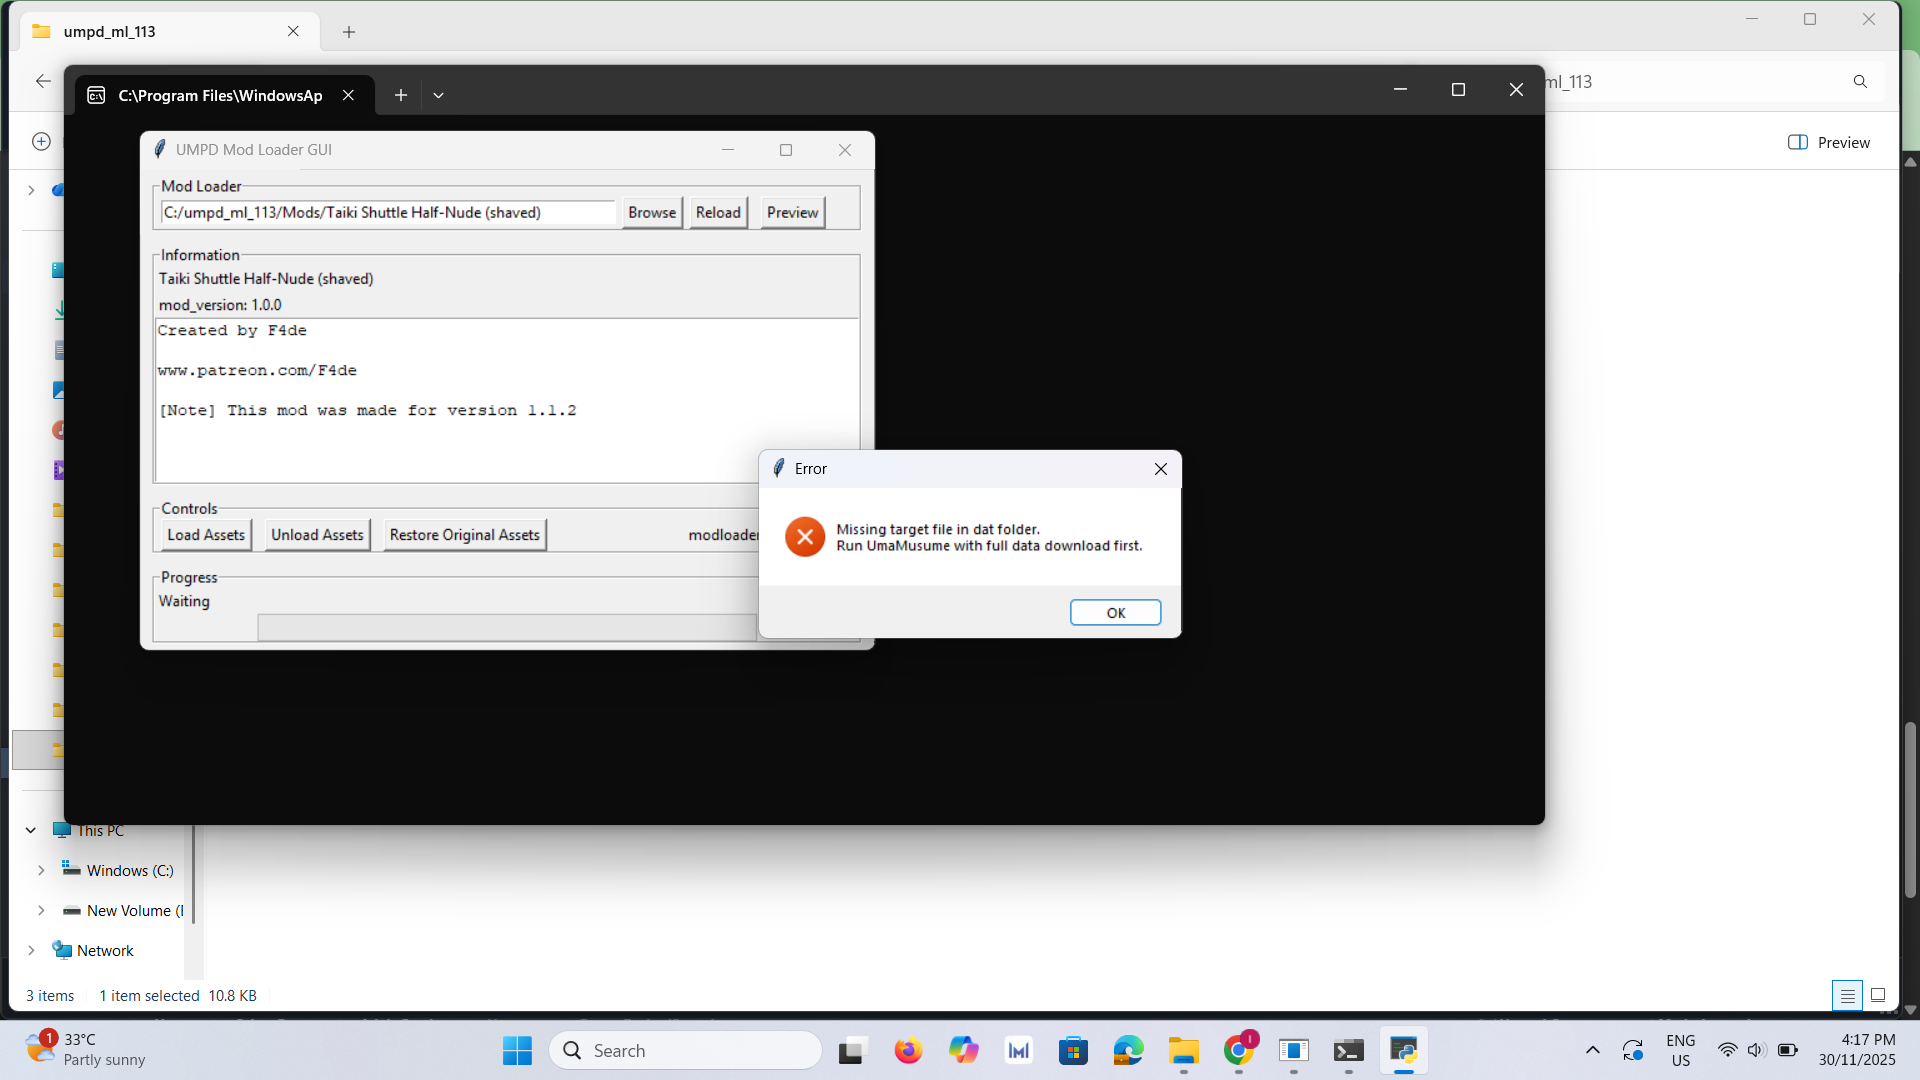Viewport: 1920px width, 1080px height.
Task: Switch Explorer to details view
Action: [1847, 996]
